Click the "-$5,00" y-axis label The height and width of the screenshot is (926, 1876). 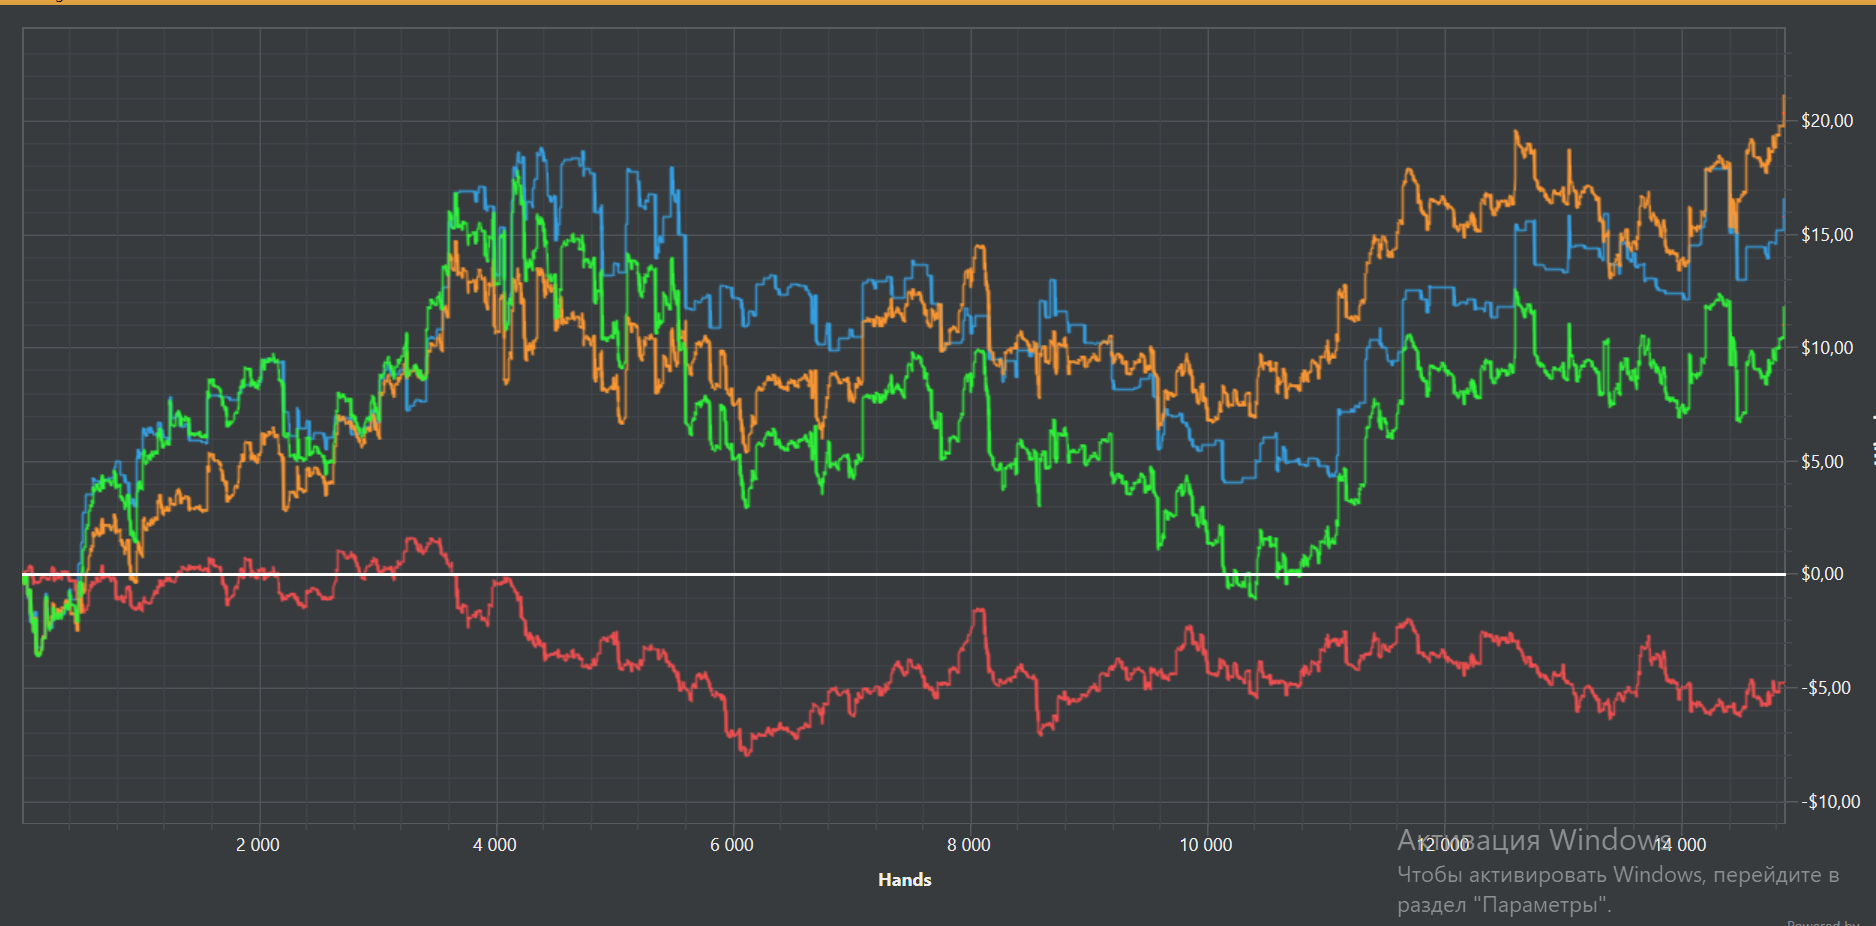tap(1826, 688)
